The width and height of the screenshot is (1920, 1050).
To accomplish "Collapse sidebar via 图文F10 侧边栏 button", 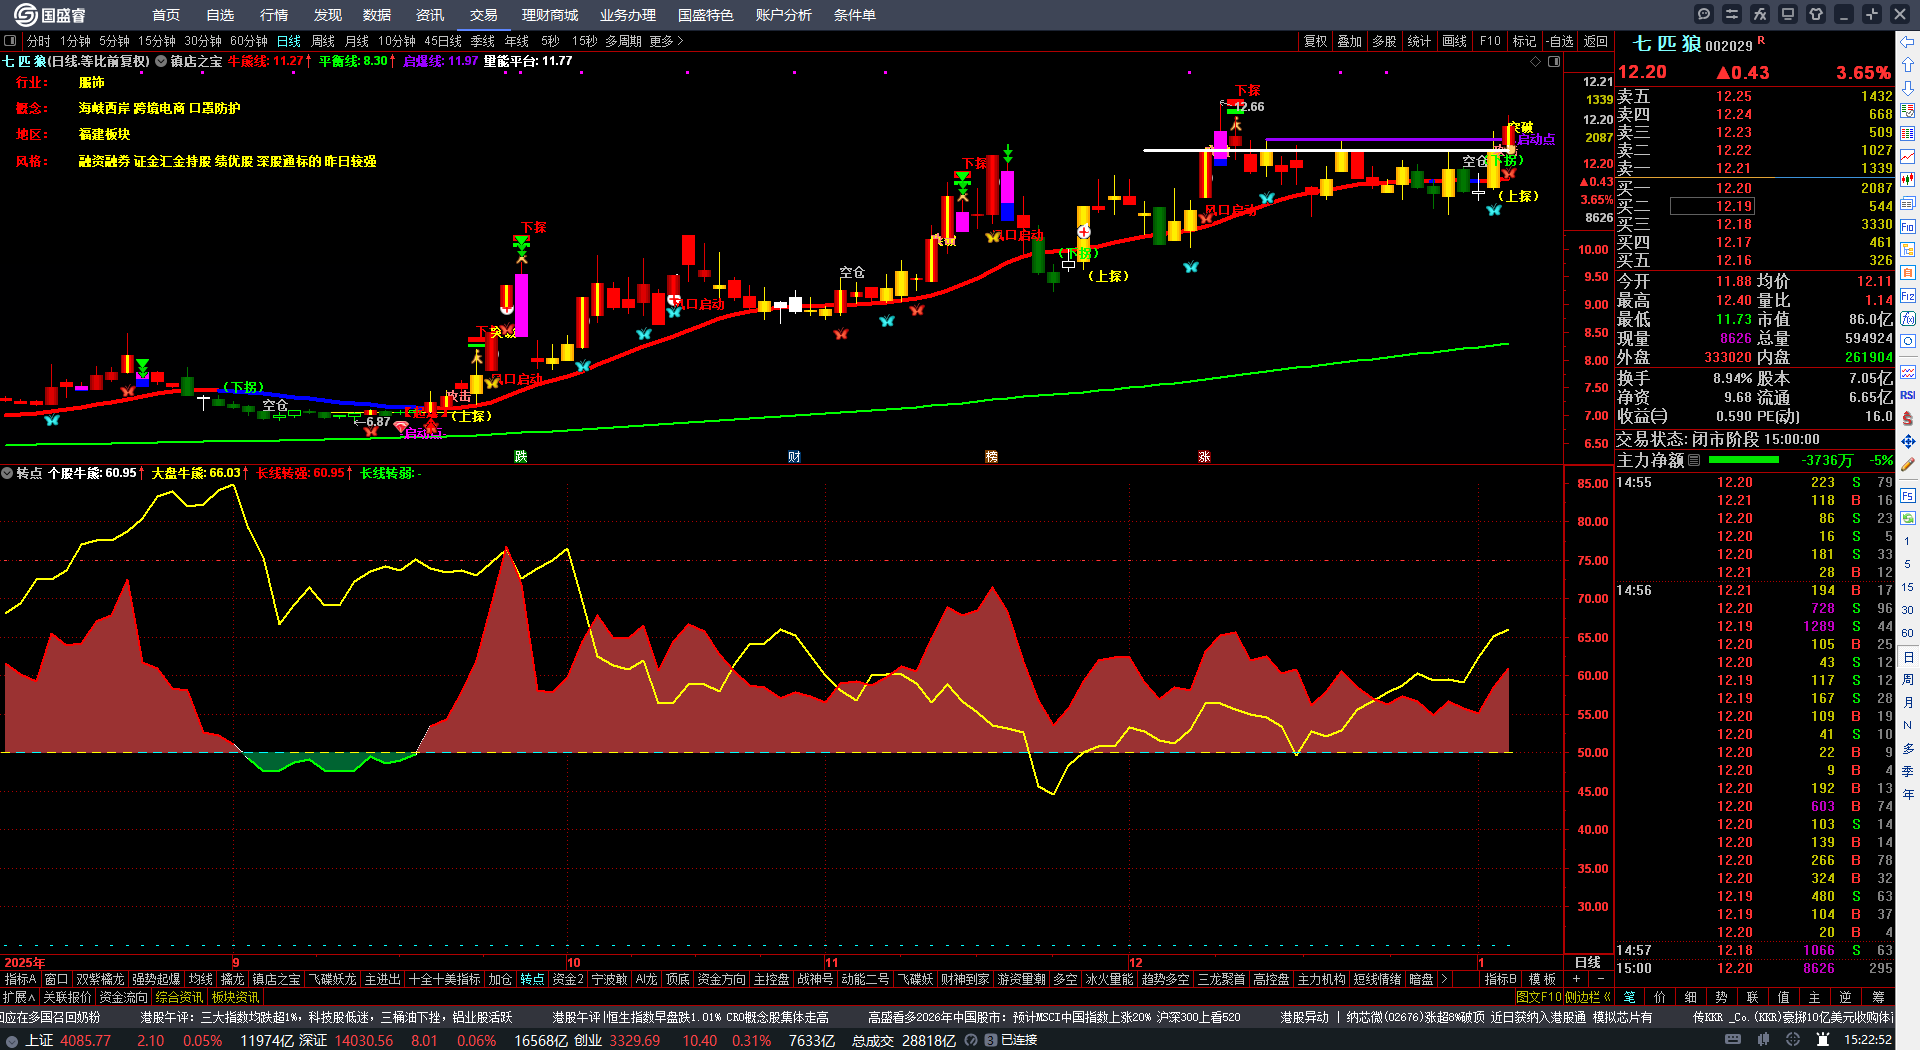I will point(1563,997).
